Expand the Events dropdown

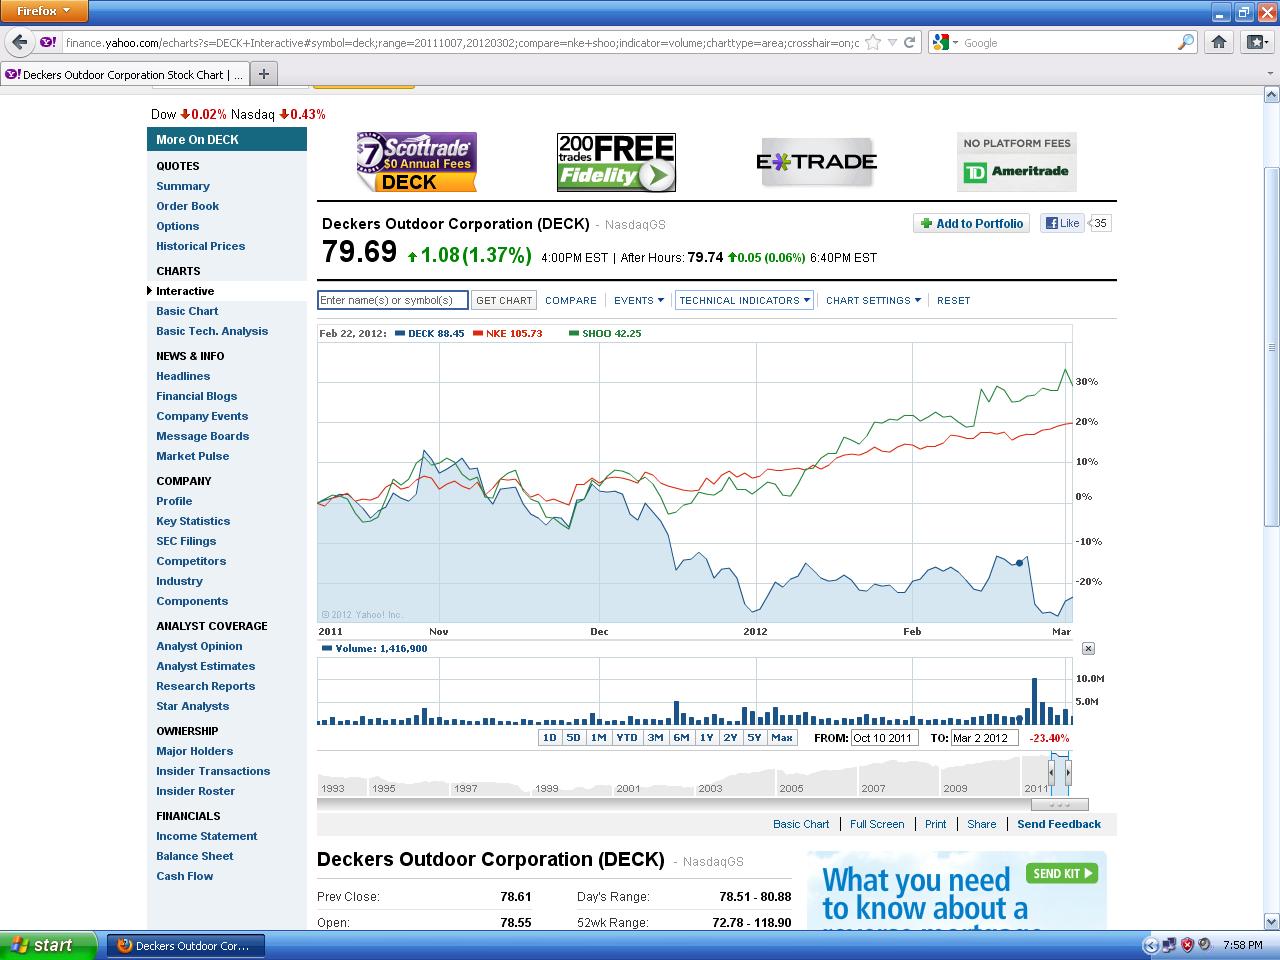(638, 300)
